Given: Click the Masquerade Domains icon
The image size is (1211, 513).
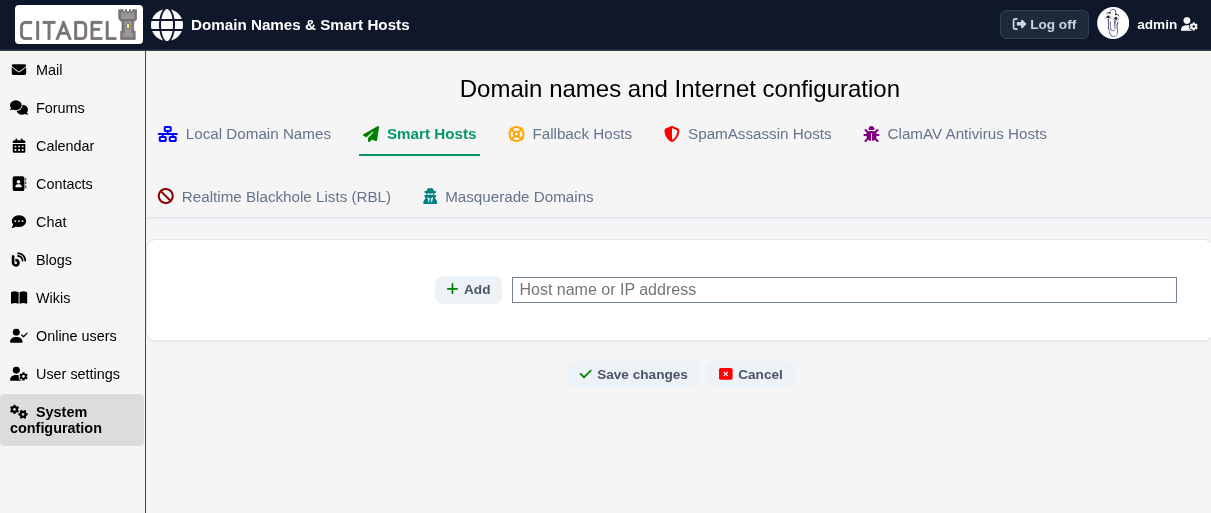Looking at the screenshot, I should pos(430,196).
